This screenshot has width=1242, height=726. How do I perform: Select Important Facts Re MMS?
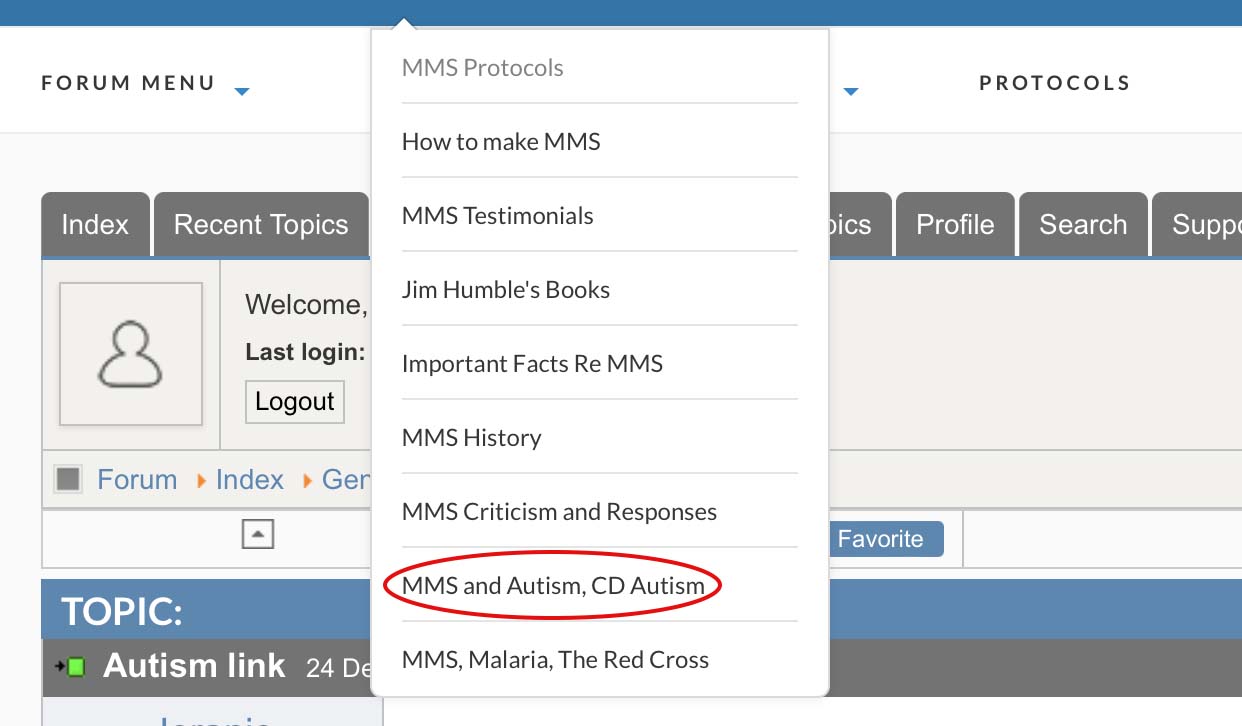point(532,364)
